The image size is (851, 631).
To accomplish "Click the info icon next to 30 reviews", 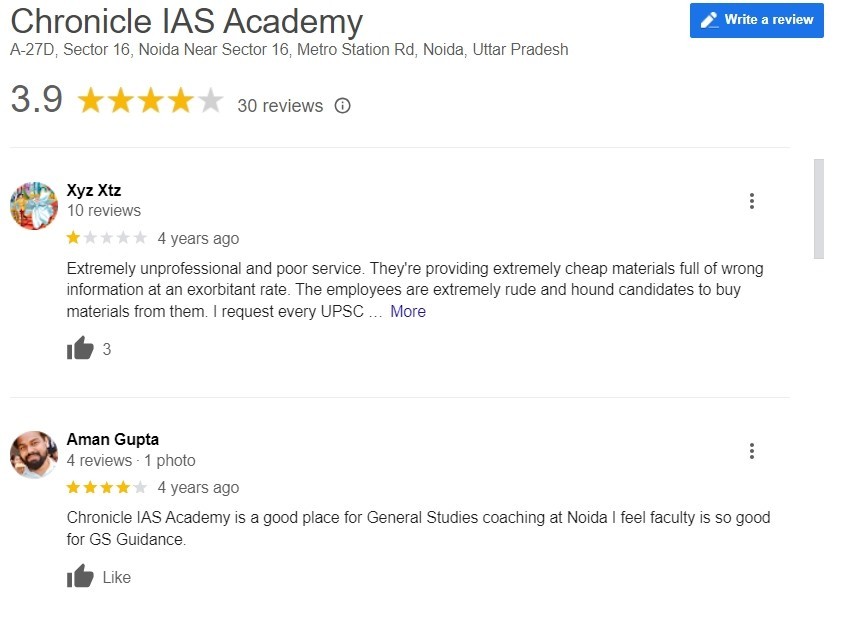I will [x=342, y=105].
